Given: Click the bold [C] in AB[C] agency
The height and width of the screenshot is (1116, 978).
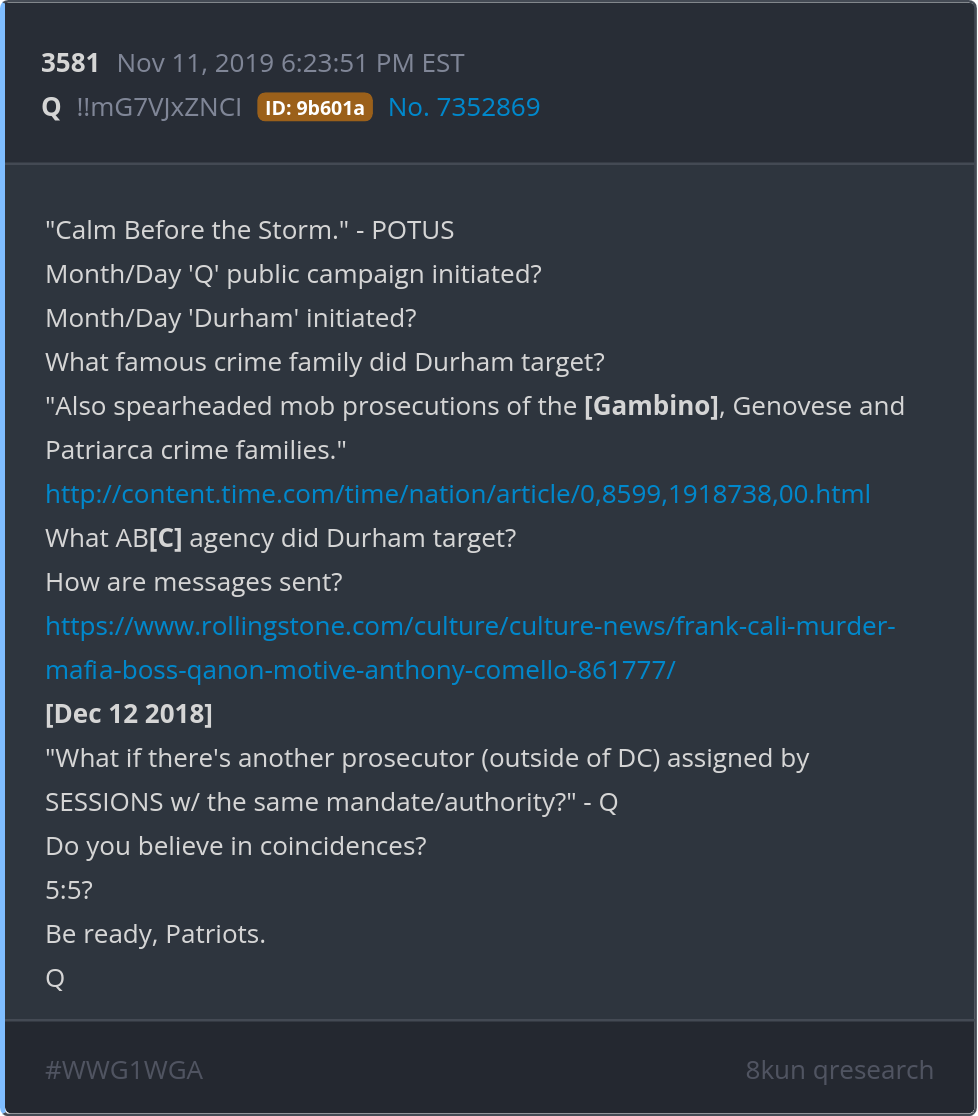Looking at the screenshot, I should tap(166, 538).
